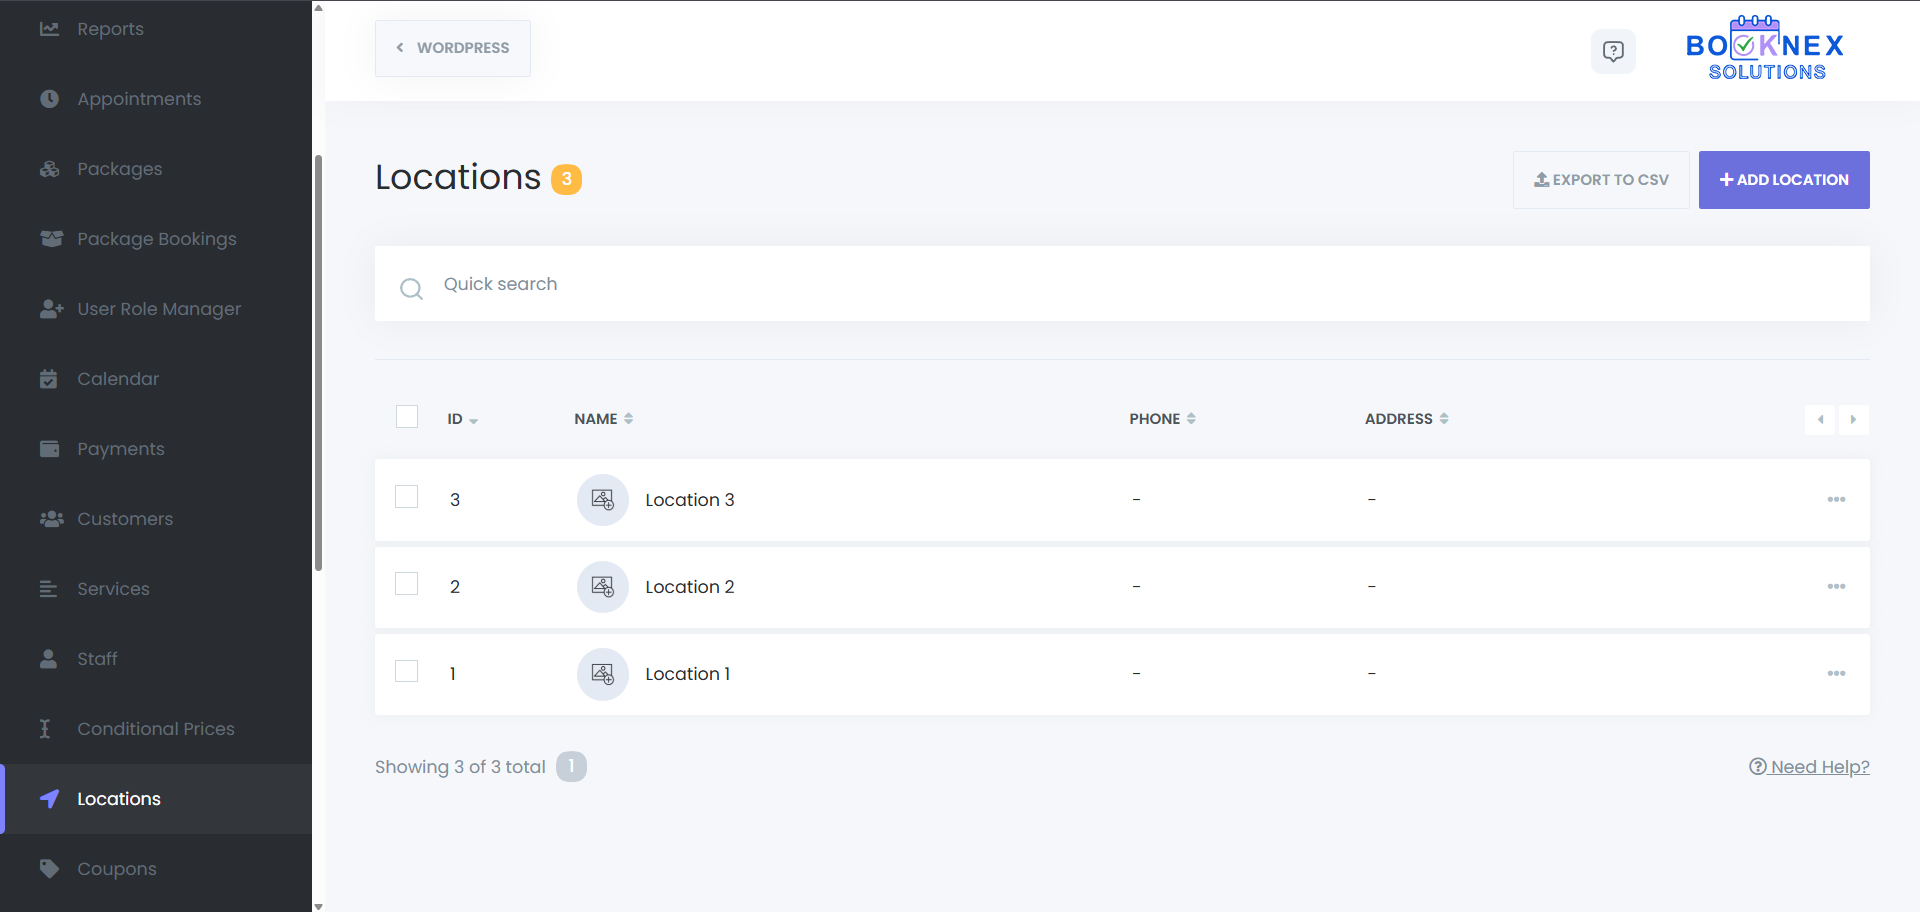Image resolution: width=1920 pixels, height=912 pixels.
Task: Click the Calendar icon in the sidebar
Action: click(49, 379)
